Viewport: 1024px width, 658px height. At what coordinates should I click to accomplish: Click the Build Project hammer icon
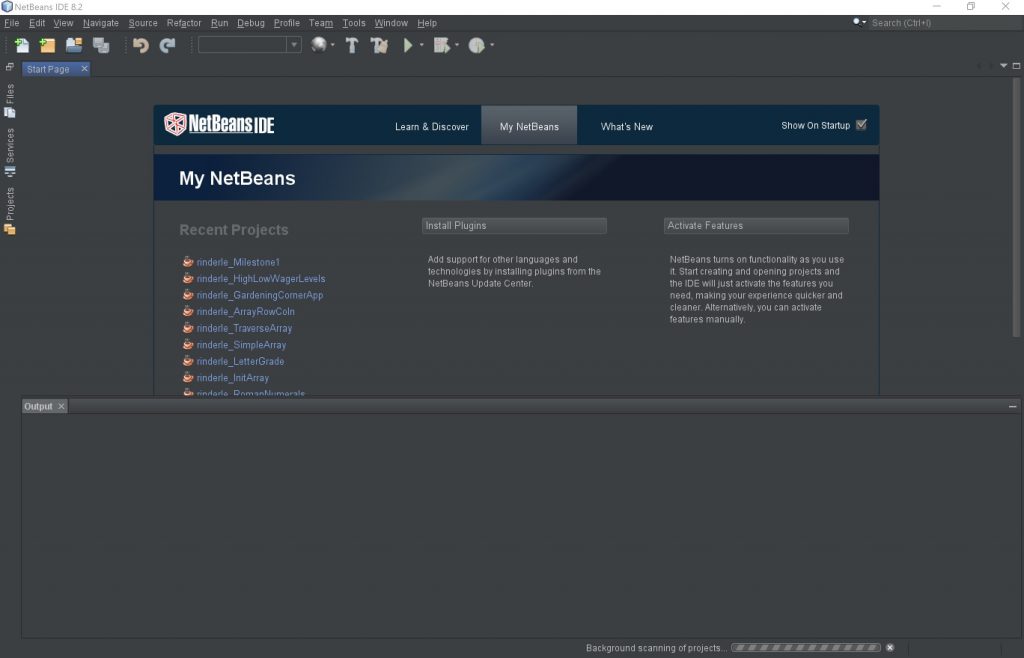pyautogui.click(x=352, y=45)
